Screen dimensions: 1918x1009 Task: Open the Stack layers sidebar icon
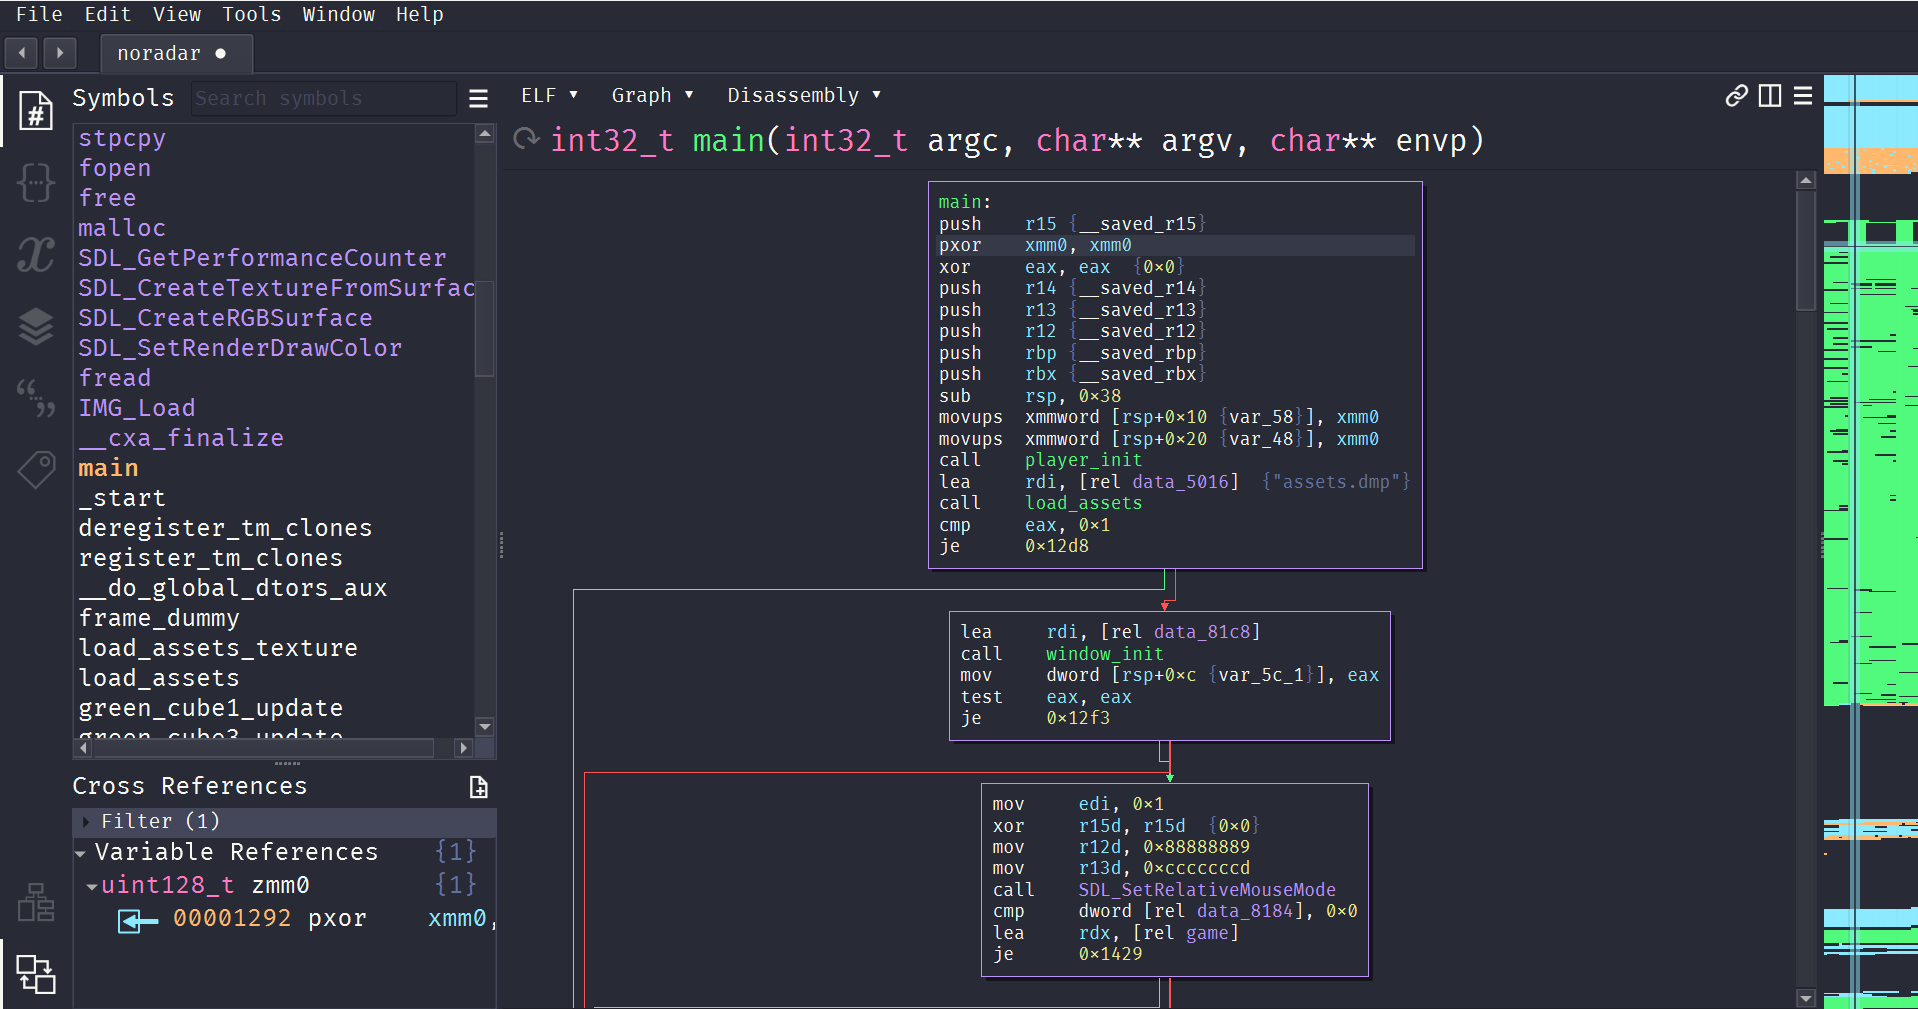pos(36,326)
